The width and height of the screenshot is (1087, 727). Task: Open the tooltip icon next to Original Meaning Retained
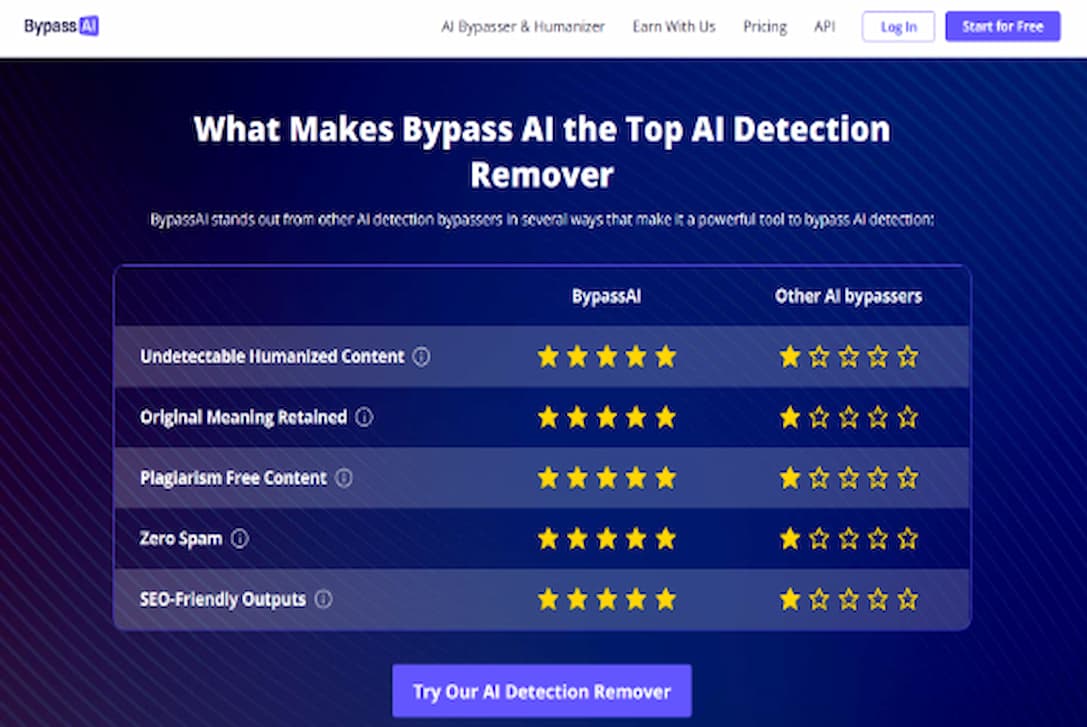(x=364, y=417)
